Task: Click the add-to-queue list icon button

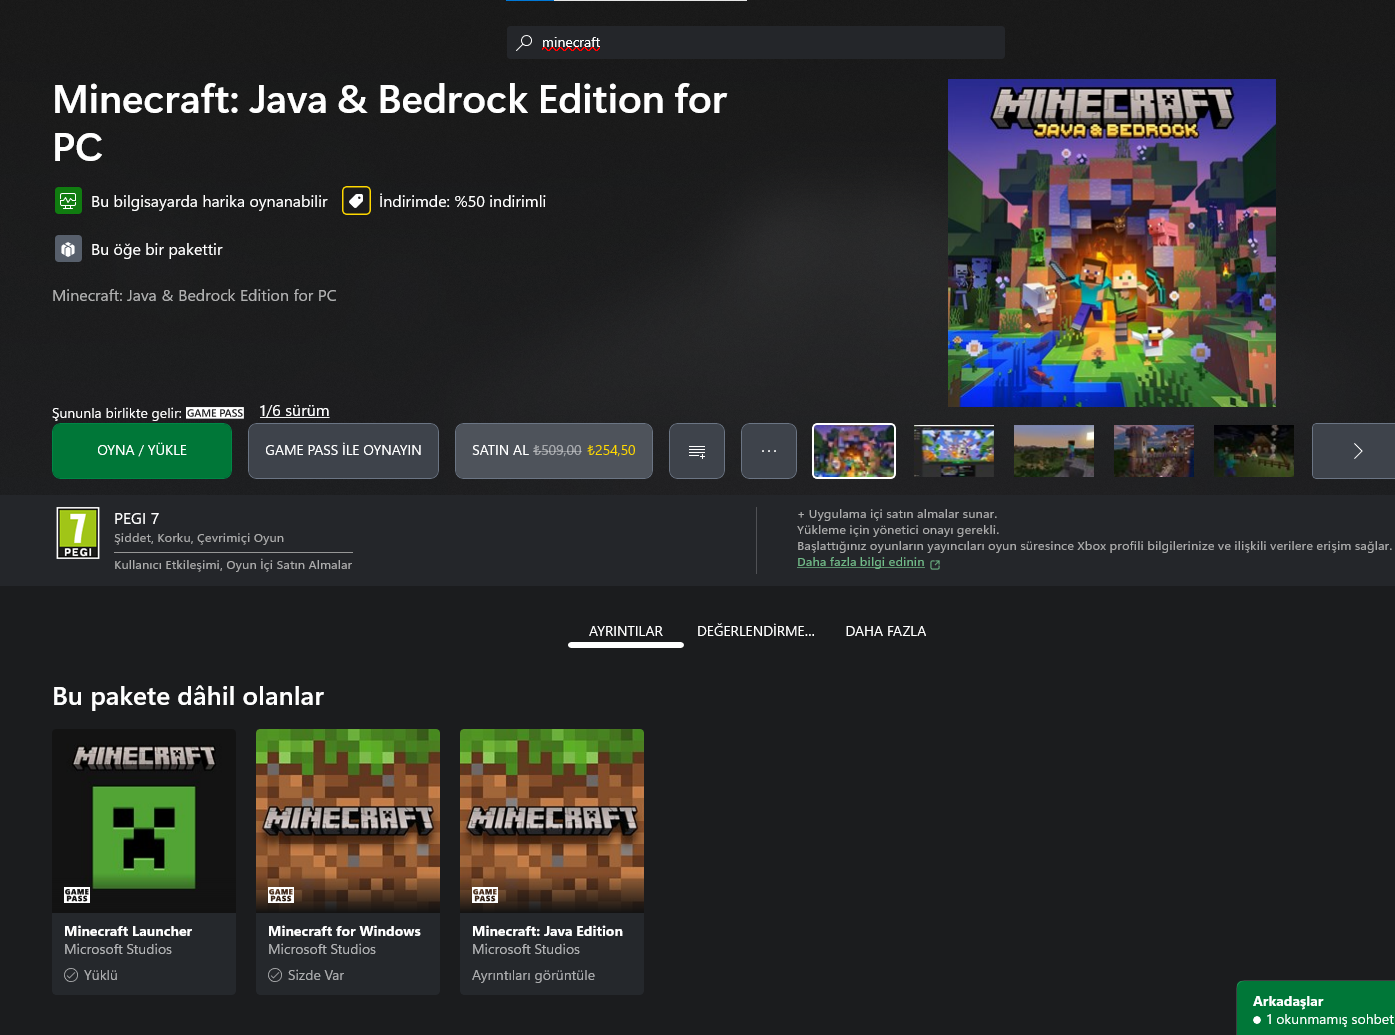Action: coord(697,451)
